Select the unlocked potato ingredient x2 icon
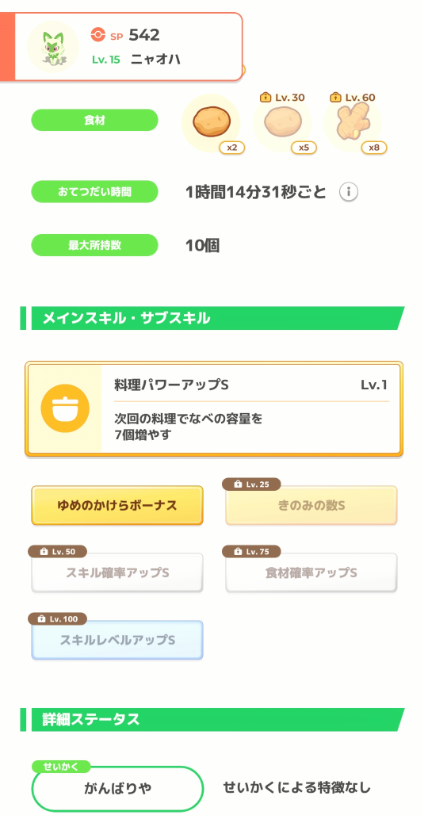This screenshot has width=423, height=817. (210, 123)
